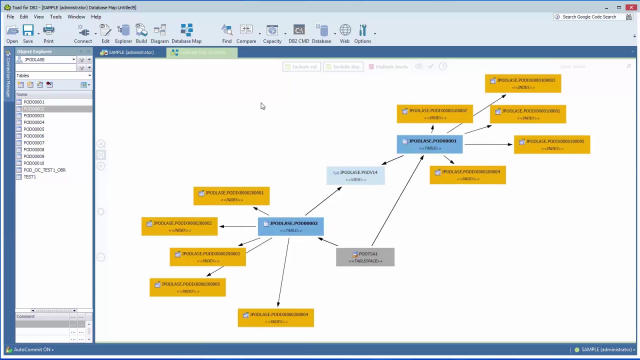Click the top zoom icon on diagram edge
The width and height of the screenshot is (640, 360).
101,144
